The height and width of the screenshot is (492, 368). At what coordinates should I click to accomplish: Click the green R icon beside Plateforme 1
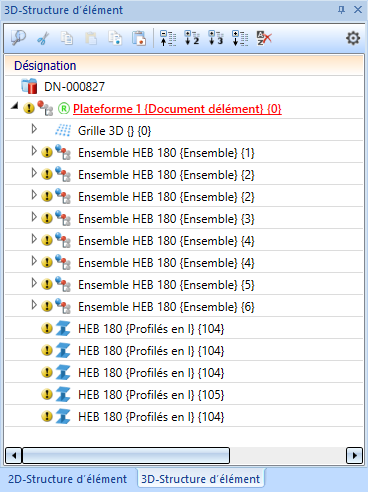64,108
